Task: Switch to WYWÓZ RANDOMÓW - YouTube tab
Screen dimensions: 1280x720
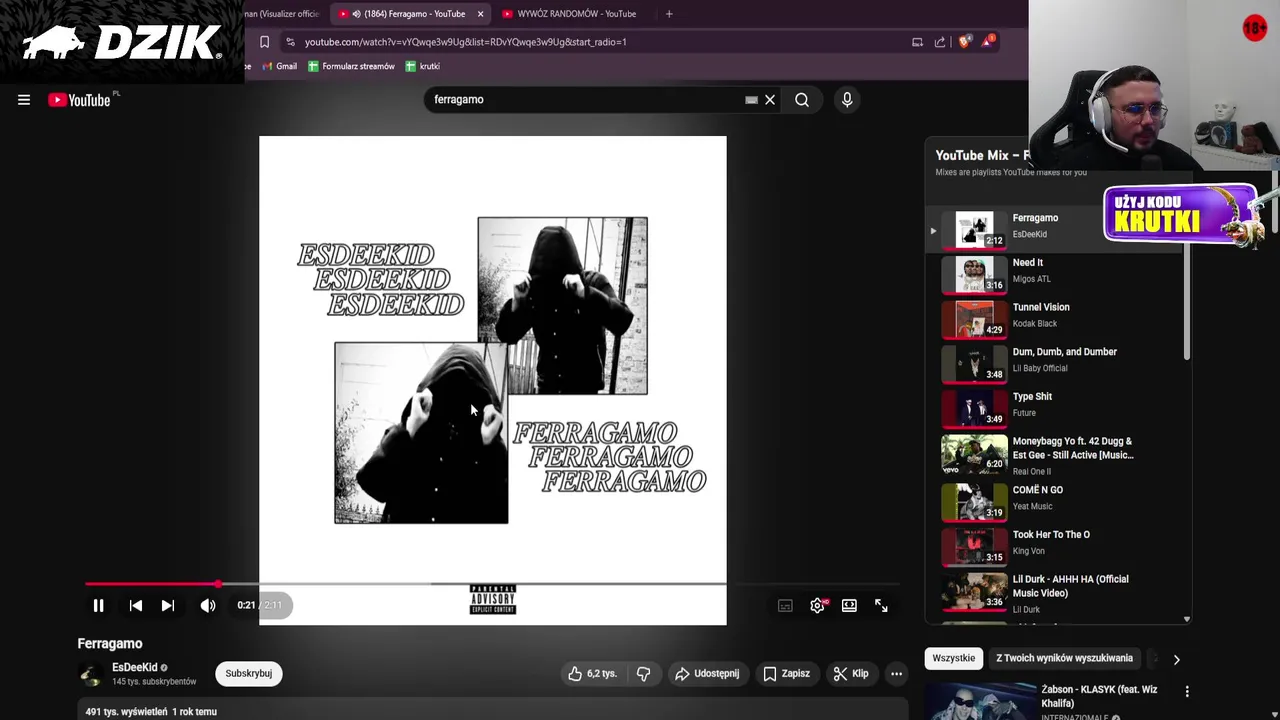Action: (576, 14)
